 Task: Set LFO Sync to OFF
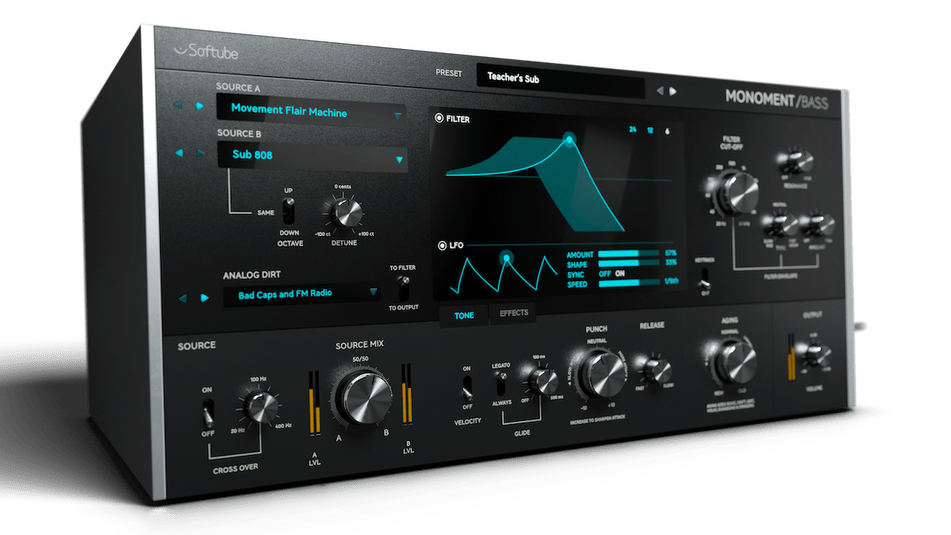point(605,274)
